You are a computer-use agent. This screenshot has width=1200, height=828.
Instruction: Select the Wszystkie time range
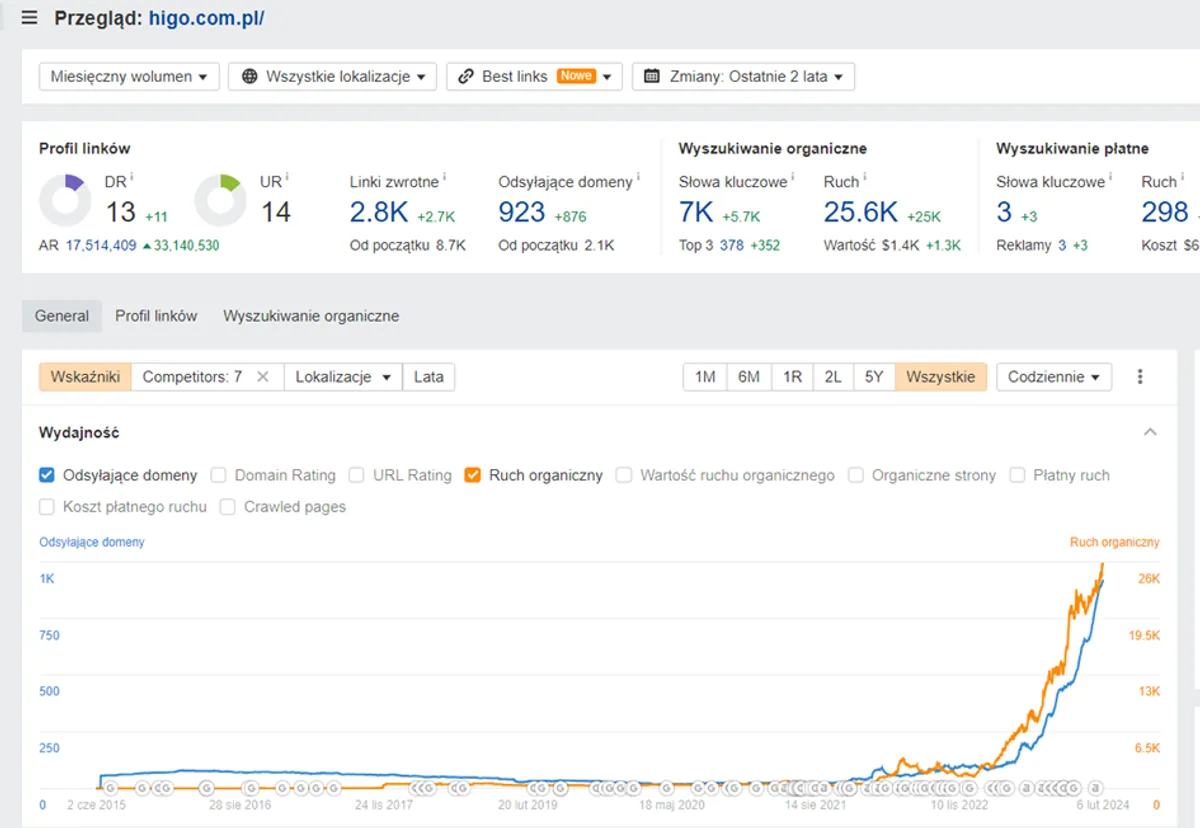click(941, 377)
